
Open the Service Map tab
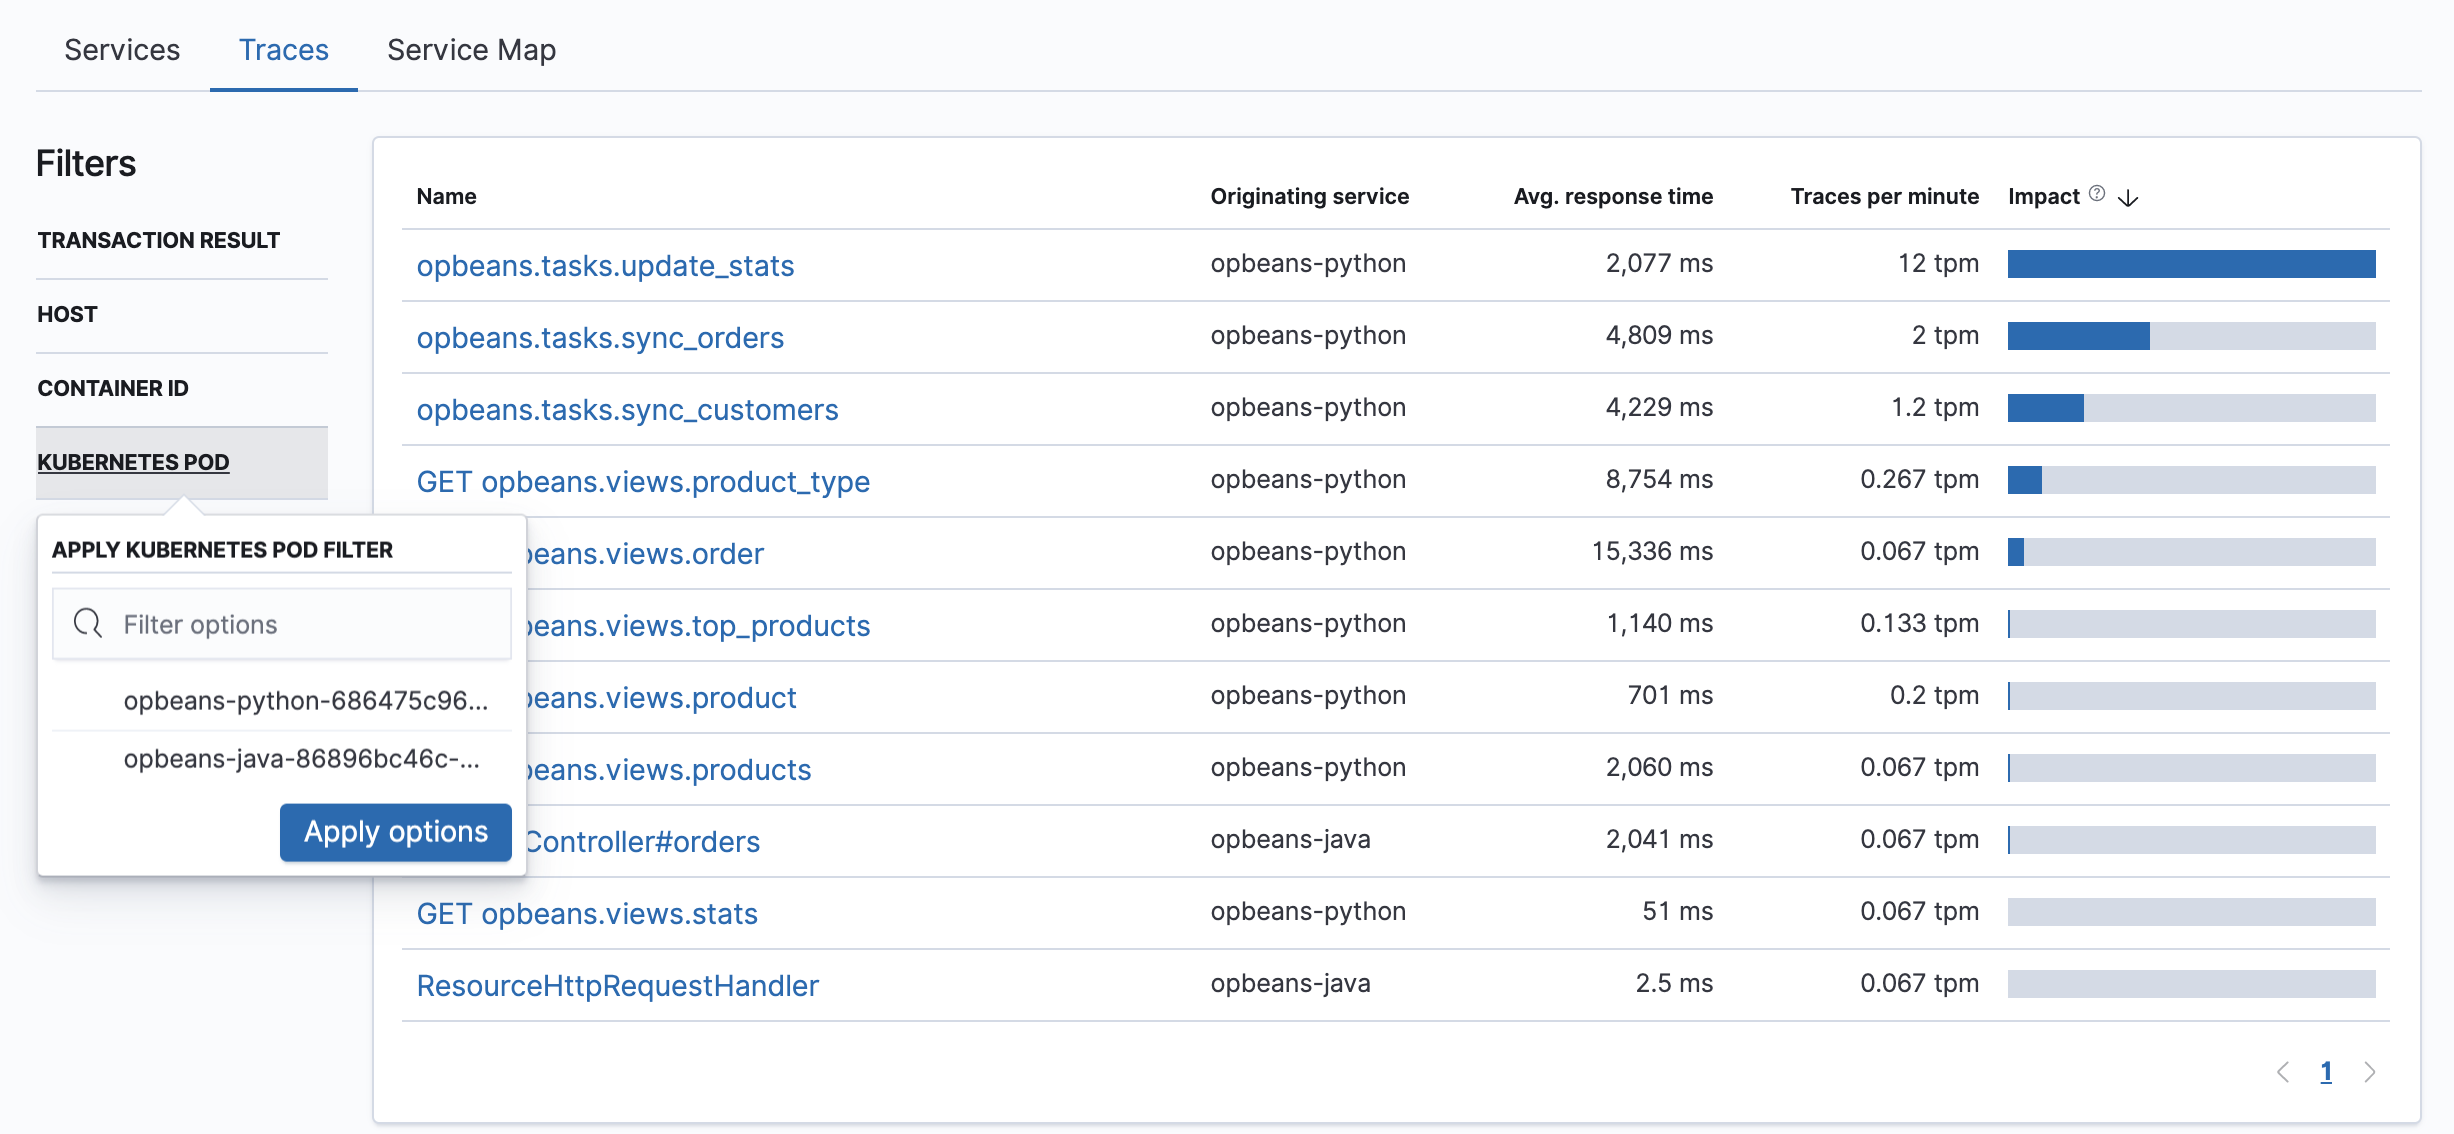(x=471, y=49)
